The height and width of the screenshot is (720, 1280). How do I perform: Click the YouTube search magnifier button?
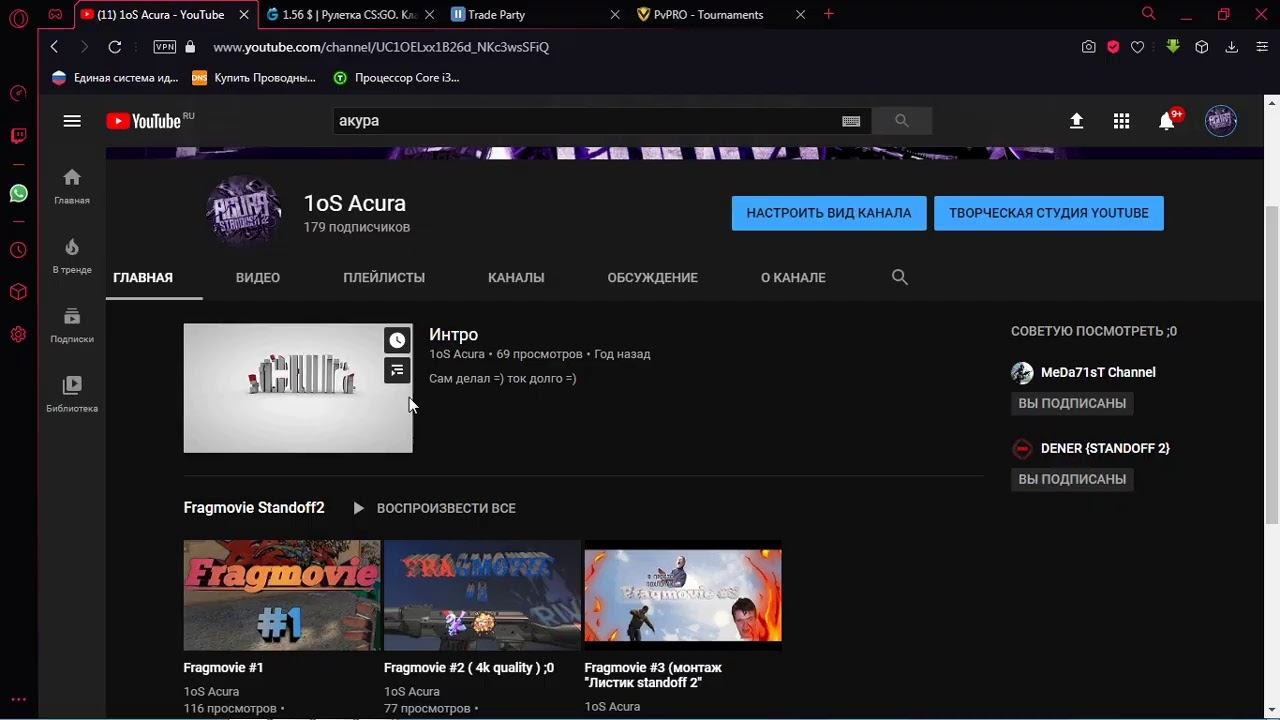point(902,121)
